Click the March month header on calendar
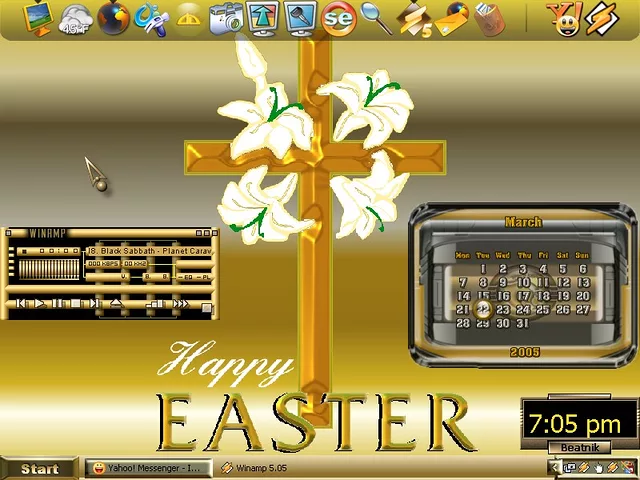Viewport: 640px width, 480px height. [523, 222]
